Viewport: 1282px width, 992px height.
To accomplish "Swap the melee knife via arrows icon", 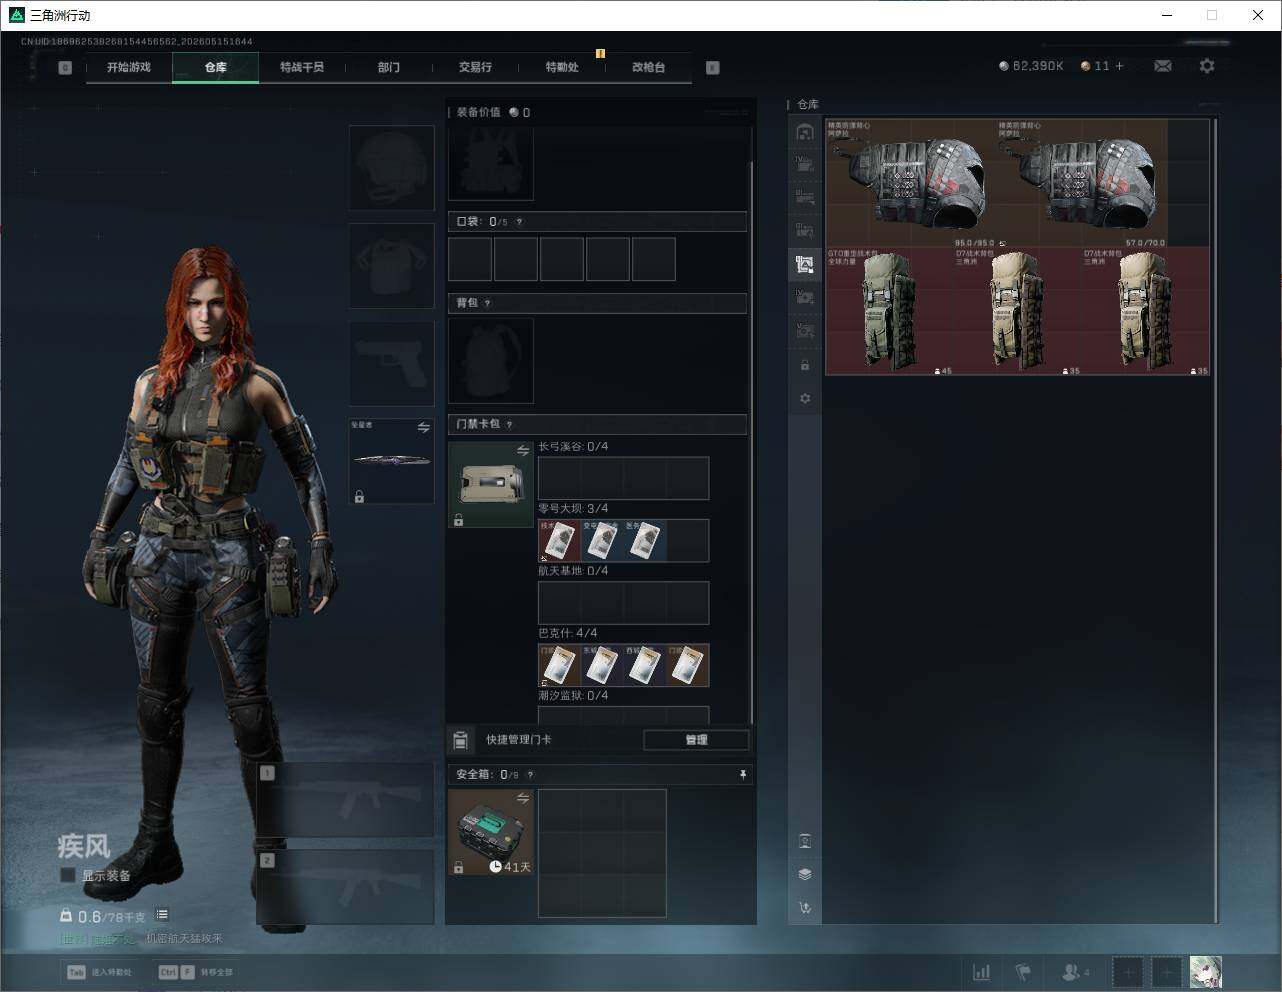I will coord(424,428).
